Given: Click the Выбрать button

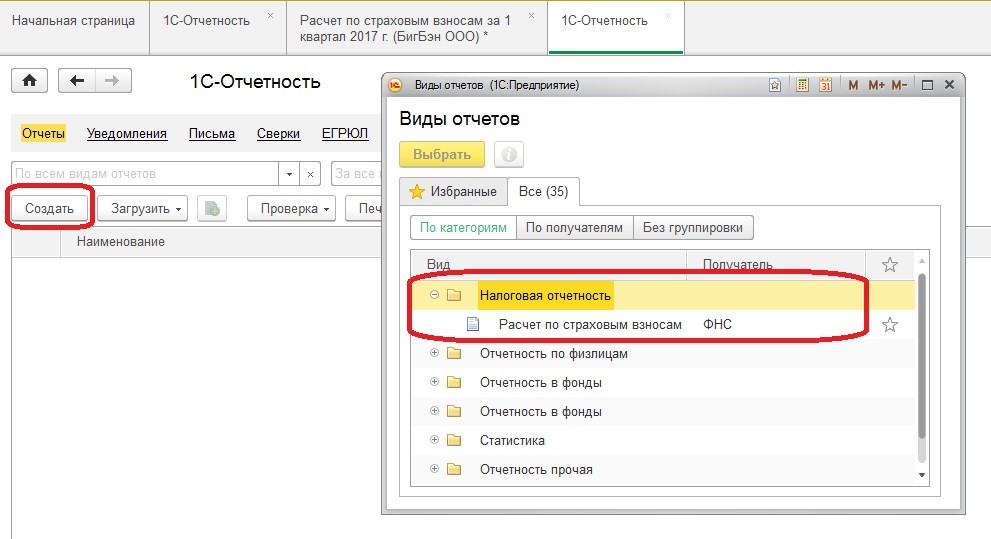Looking at the screenshot, I should 442,154.
